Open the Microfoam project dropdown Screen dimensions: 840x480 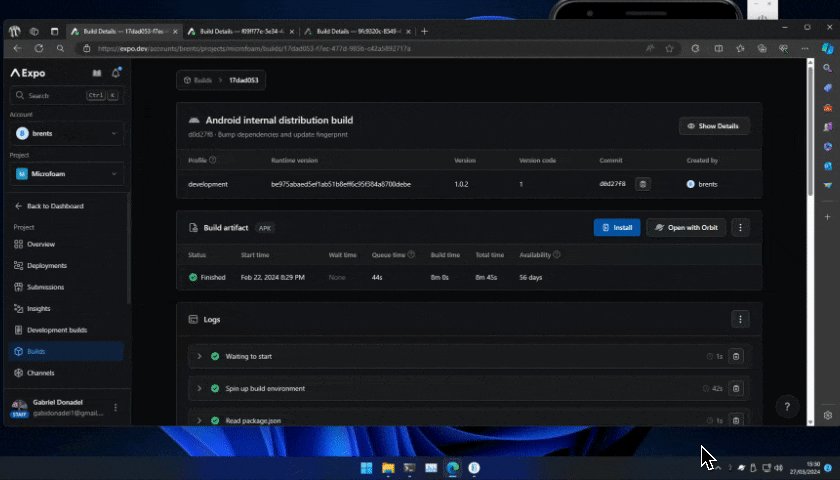(66, 174)
